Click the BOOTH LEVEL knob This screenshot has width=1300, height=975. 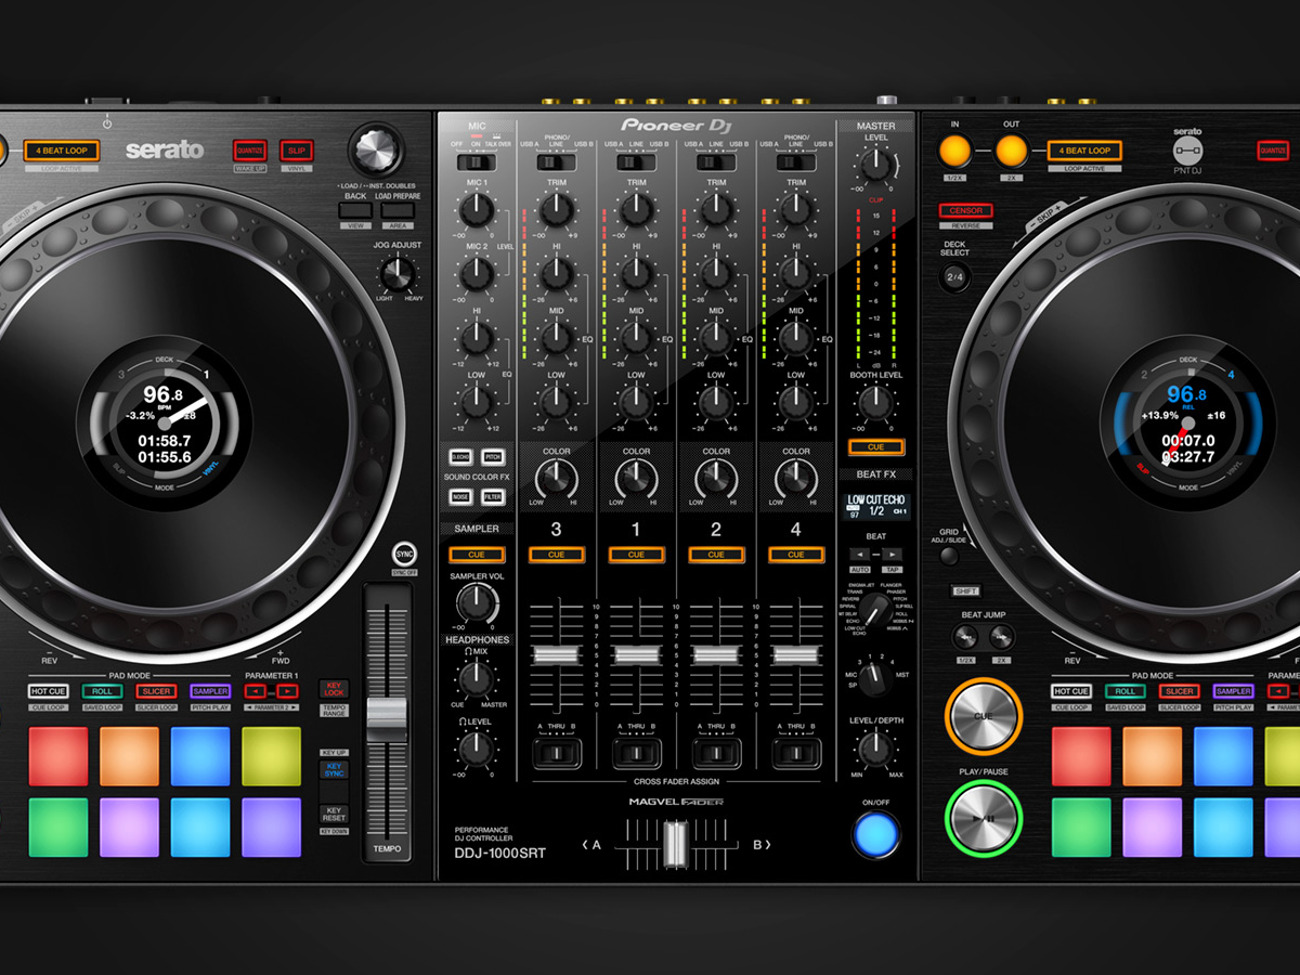[875, 402]
